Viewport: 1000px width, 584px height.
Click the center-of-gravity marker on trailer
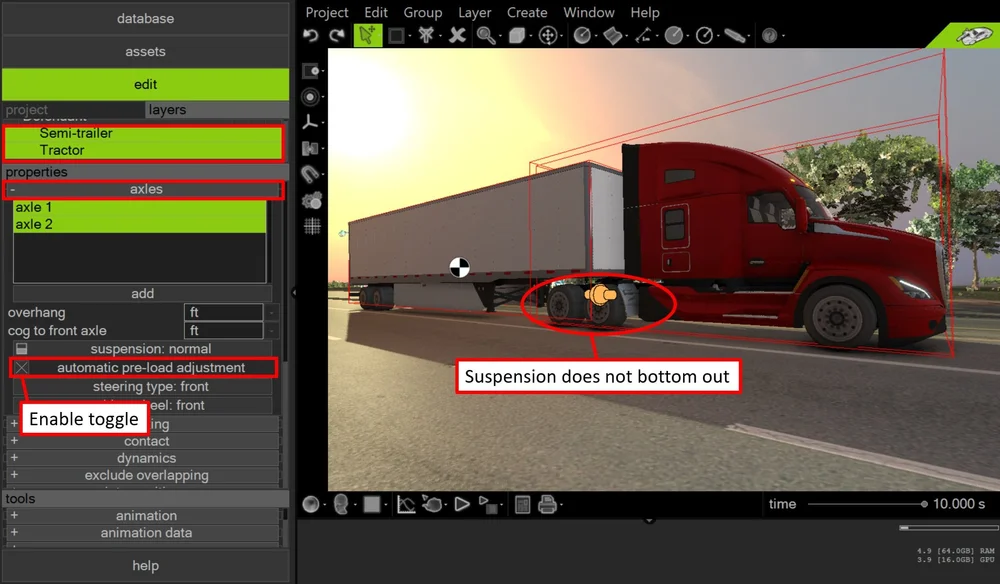459,268
